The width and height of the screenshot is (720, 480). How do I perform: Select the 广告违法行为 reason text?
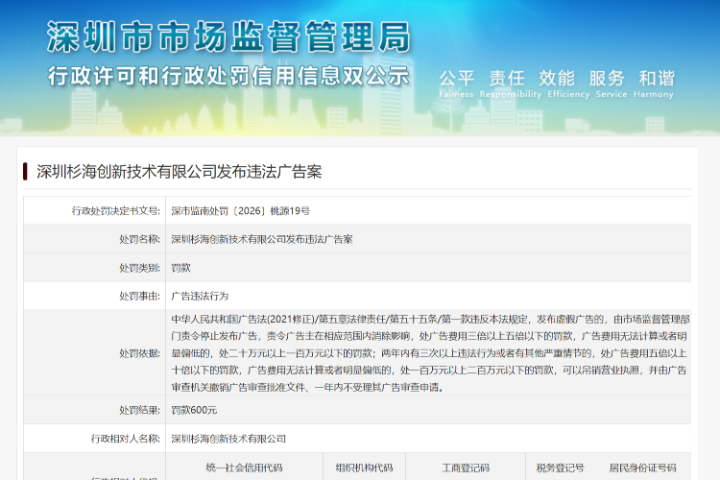pyautogui.click(x=200, y=296)
